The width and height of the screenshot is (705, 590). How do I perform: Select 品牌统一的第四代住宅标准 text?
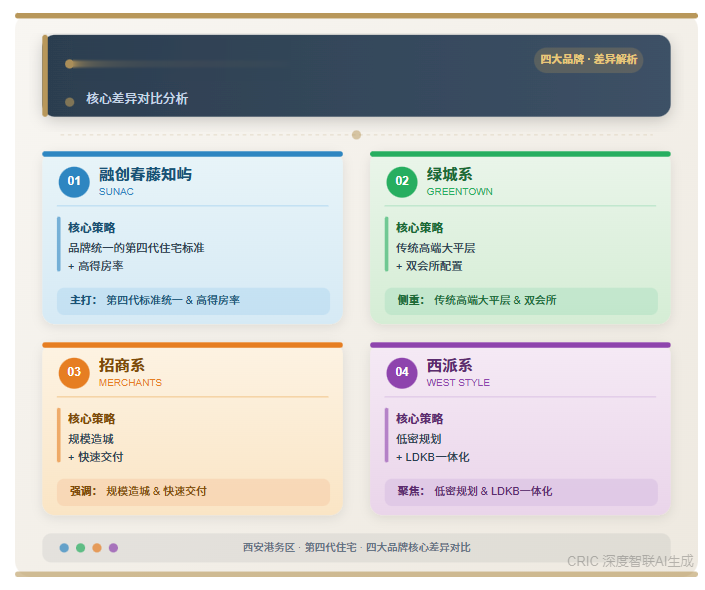tap(136, 248)
